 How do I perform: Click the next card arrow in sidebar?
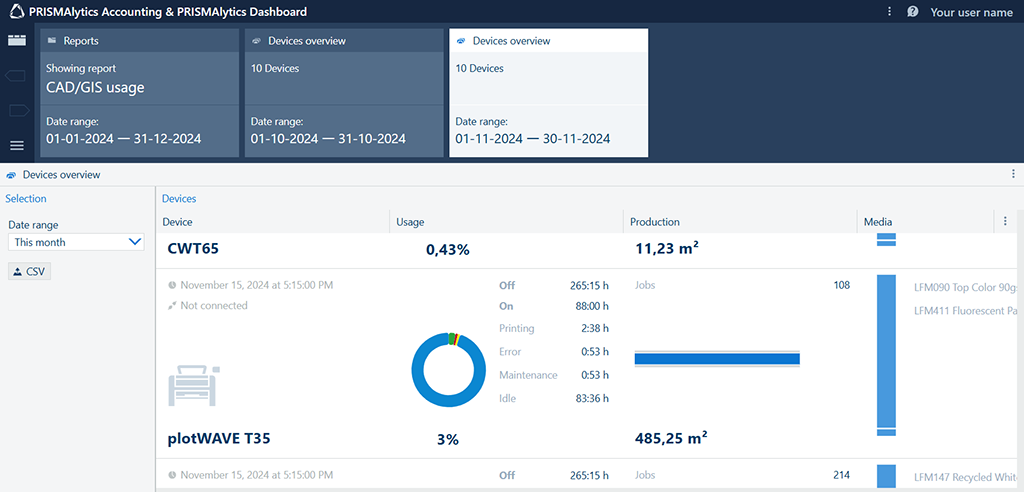(16, 110)
